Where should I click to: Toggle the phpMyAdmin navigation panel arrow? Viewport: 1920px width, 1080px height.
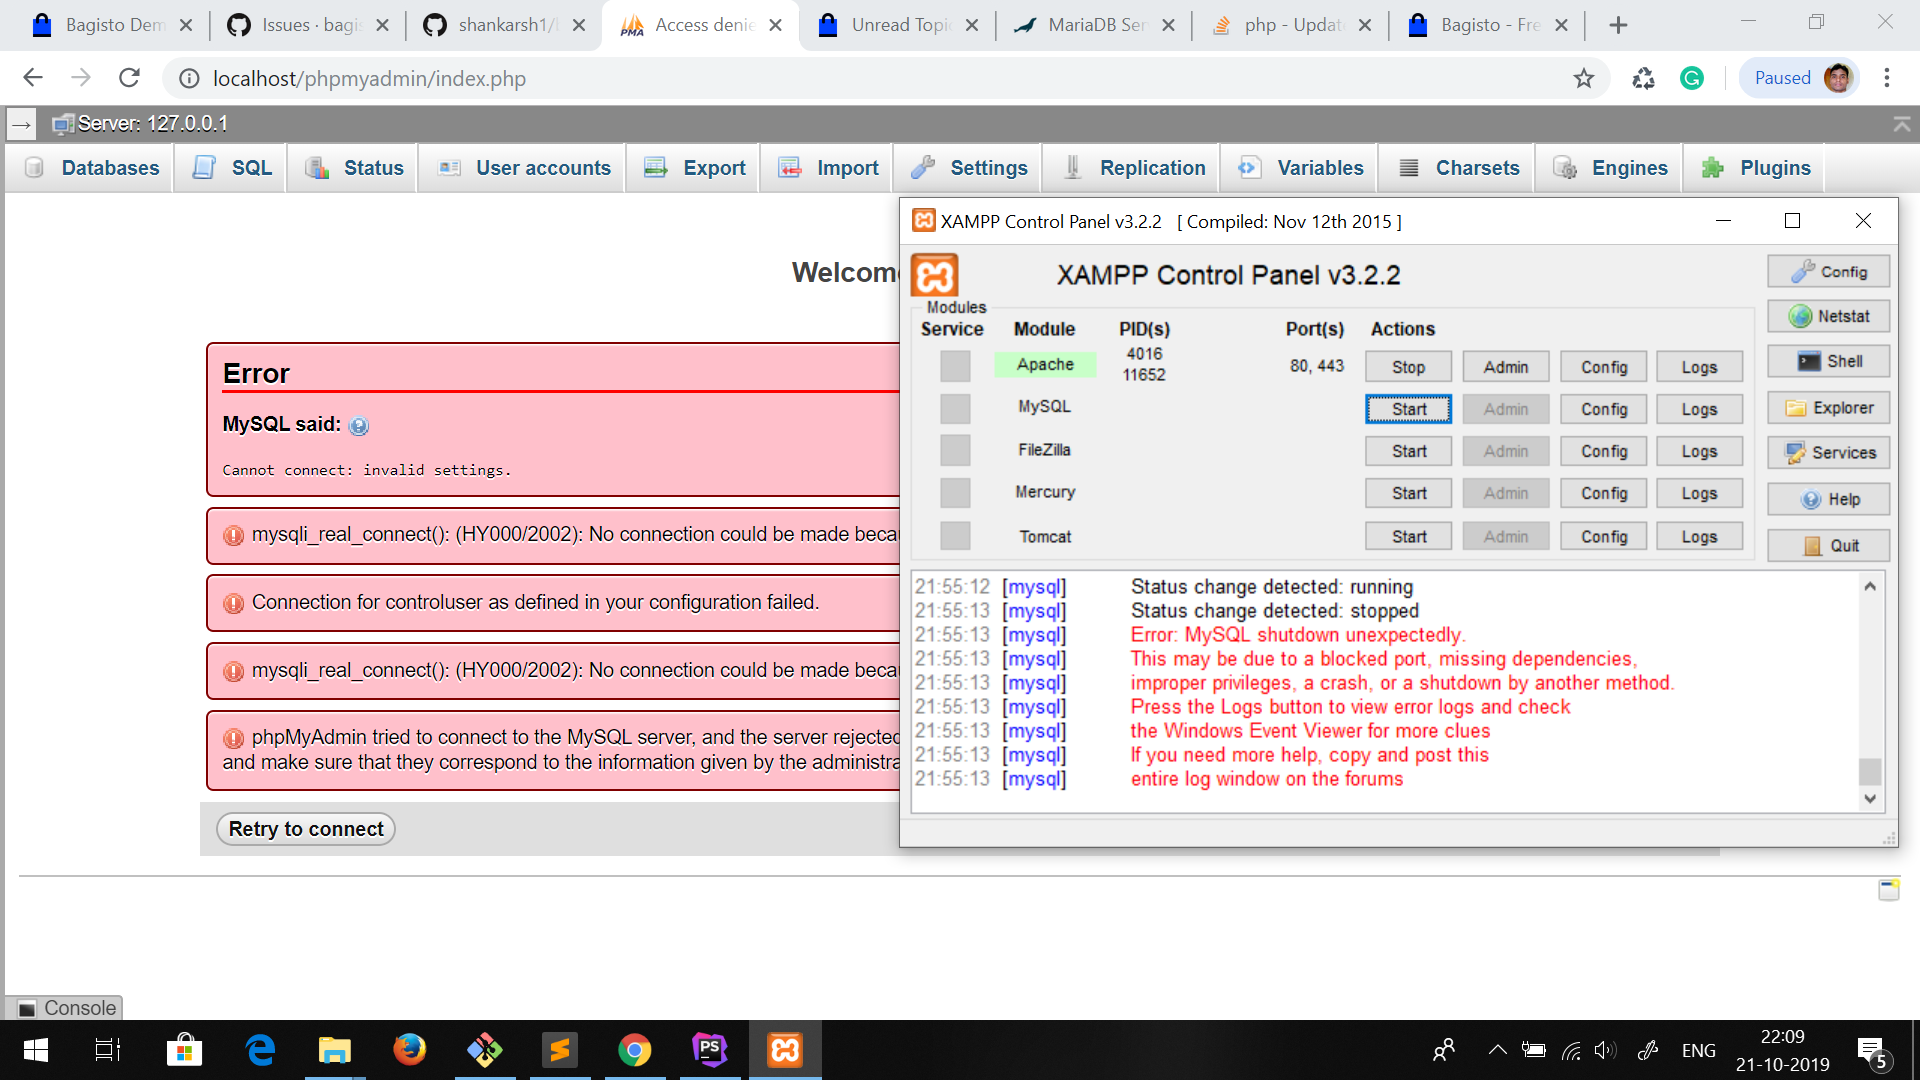click(x=21, y=124)
